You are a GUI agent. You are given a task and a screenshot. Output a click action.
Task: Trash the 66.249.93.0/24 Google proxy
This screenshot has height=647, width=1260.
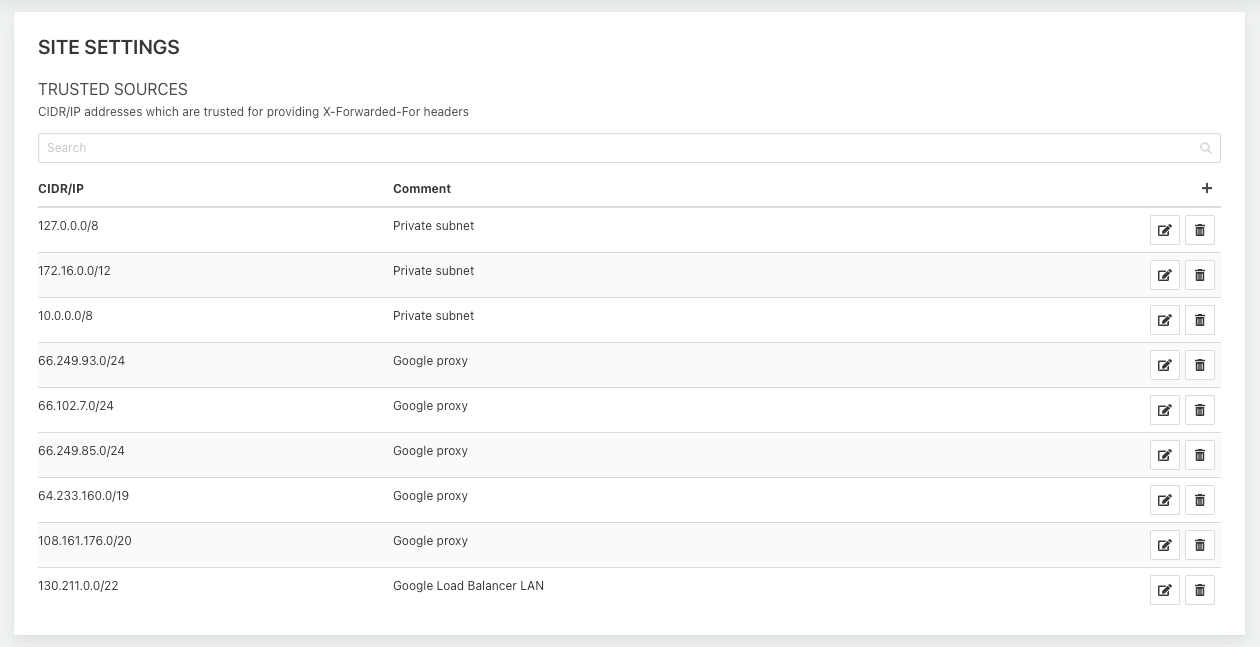point(1200,365)
